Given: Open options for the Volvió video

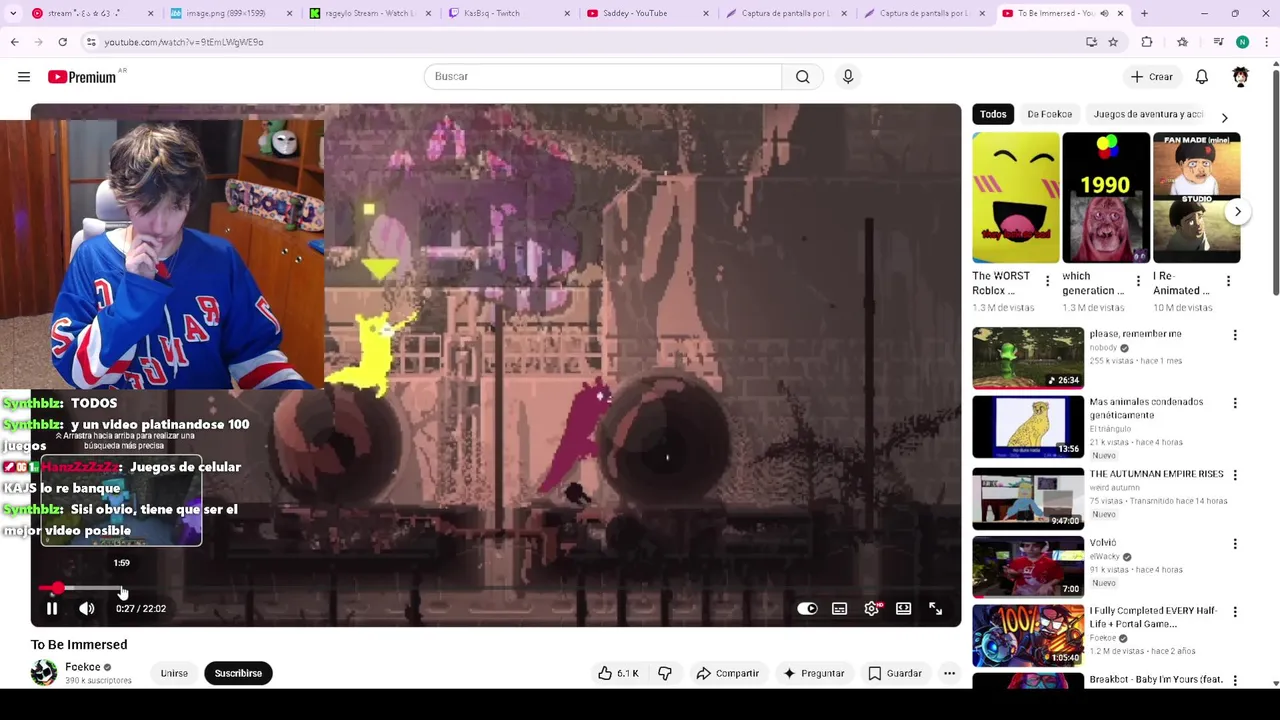Looking at the screenshot, I should tap(1235, 544).
